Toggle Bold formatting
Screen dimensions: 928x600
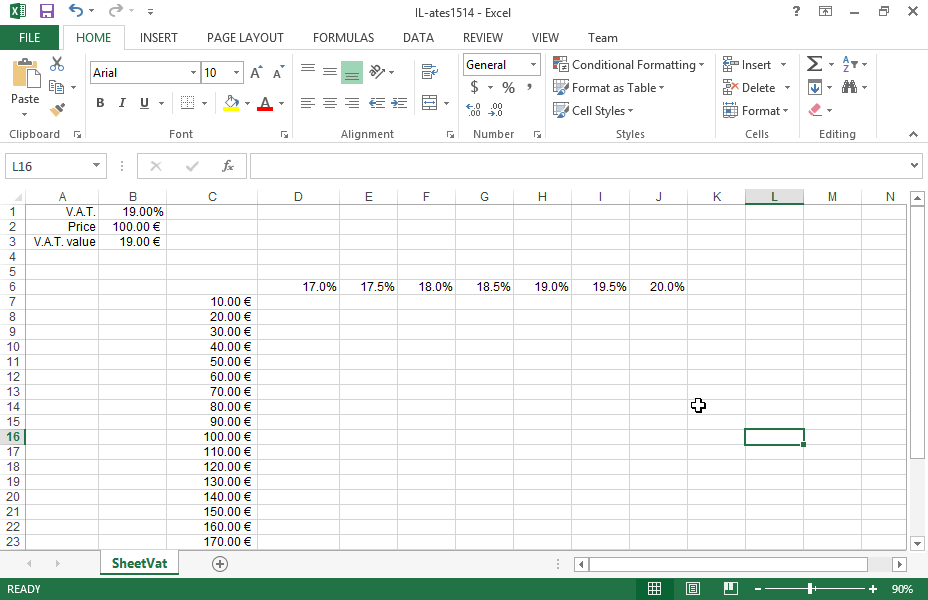[x=100, y=103]
